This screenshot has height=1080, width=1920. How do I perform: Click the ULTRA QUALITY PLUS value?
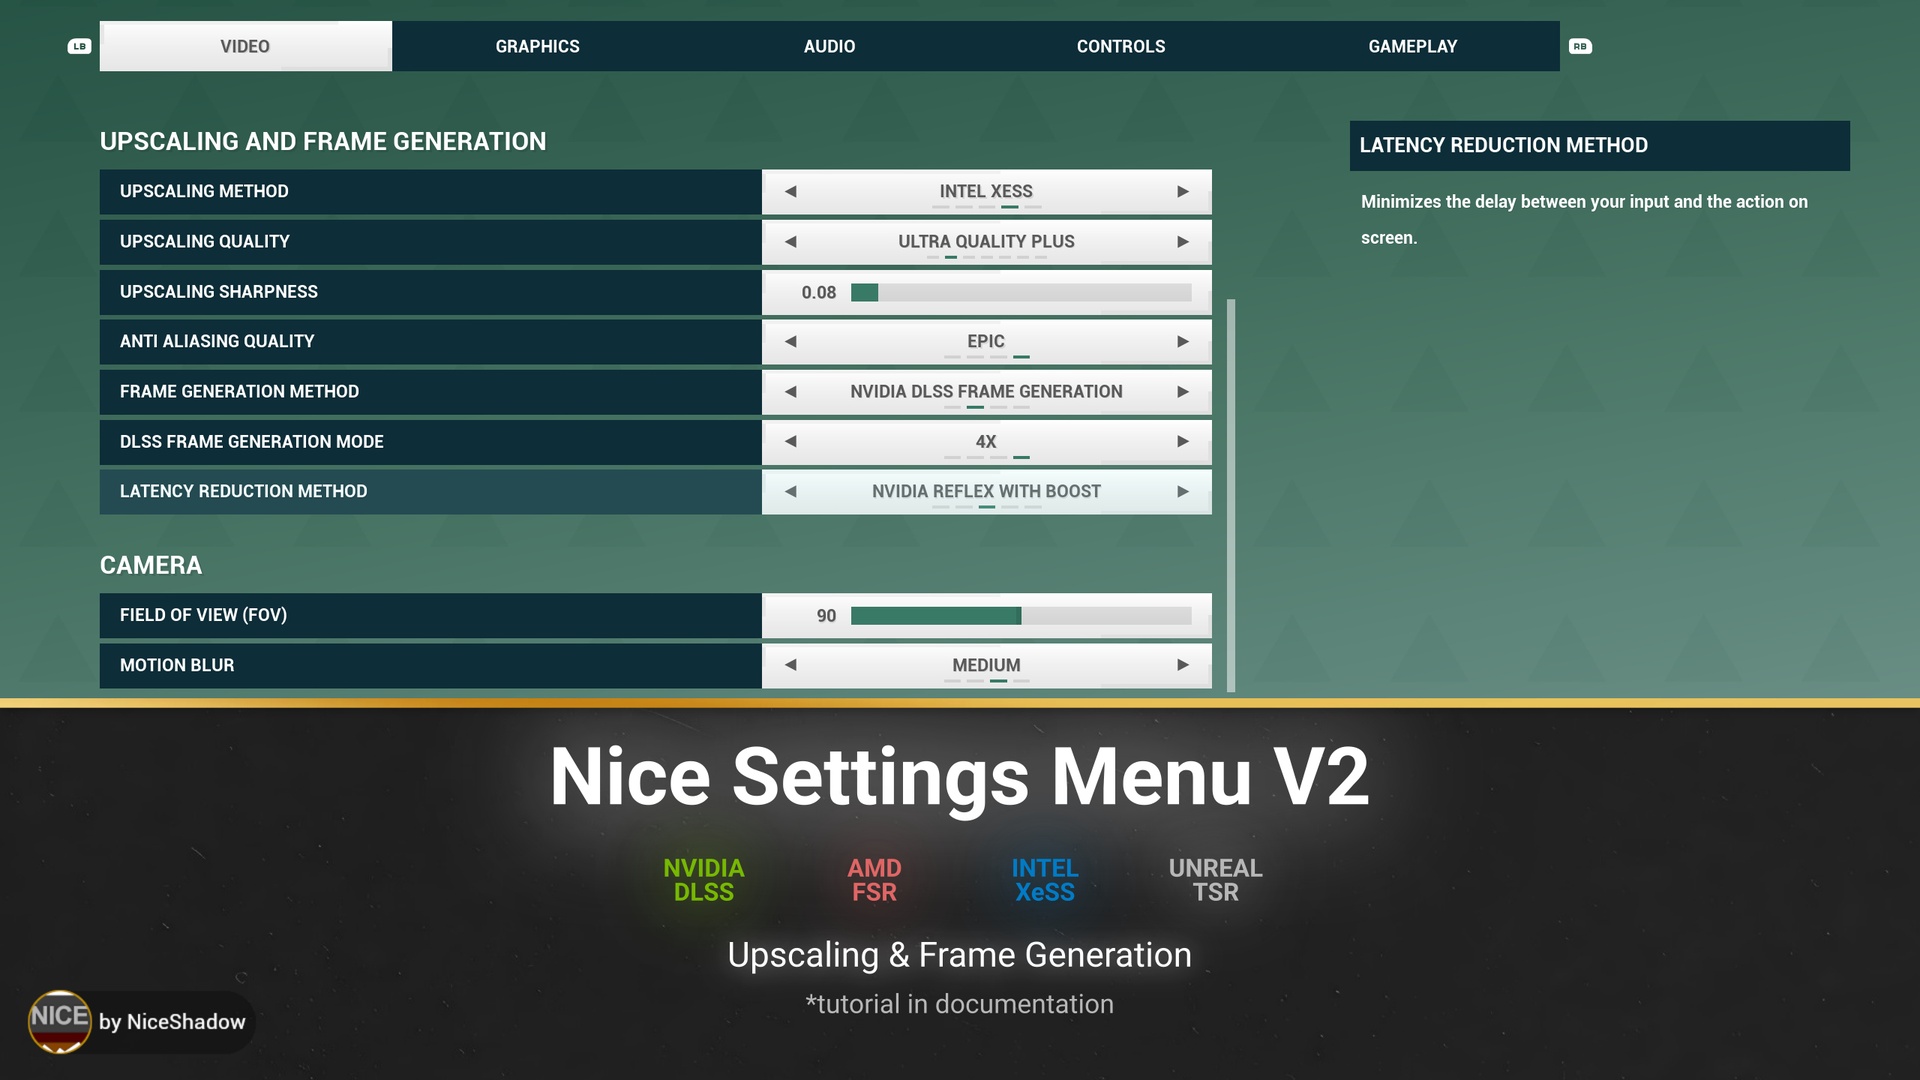coord(986,241)
